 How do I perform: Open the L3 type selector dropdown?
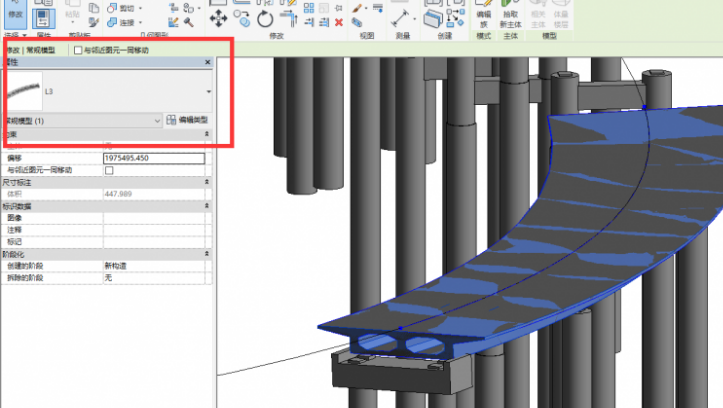[x=208, y=91]
